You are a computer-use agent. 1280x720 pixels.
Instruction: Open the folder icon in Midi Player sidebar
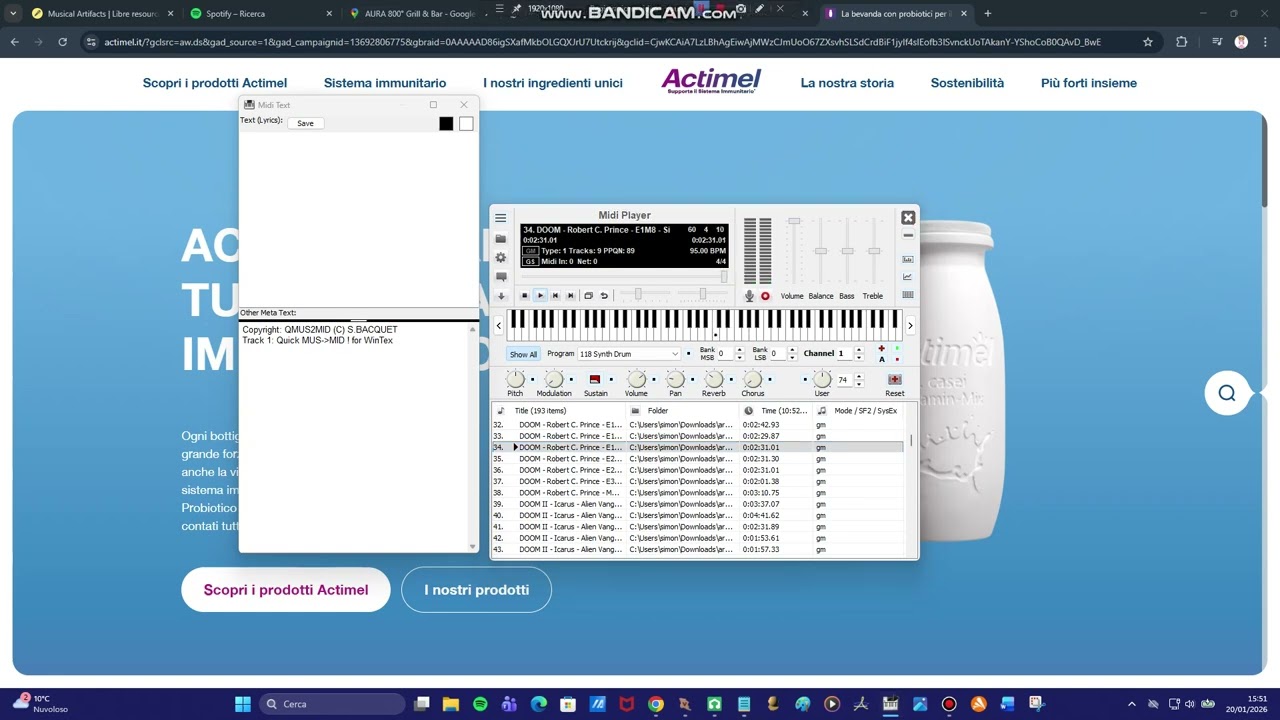tap(501, 238)
